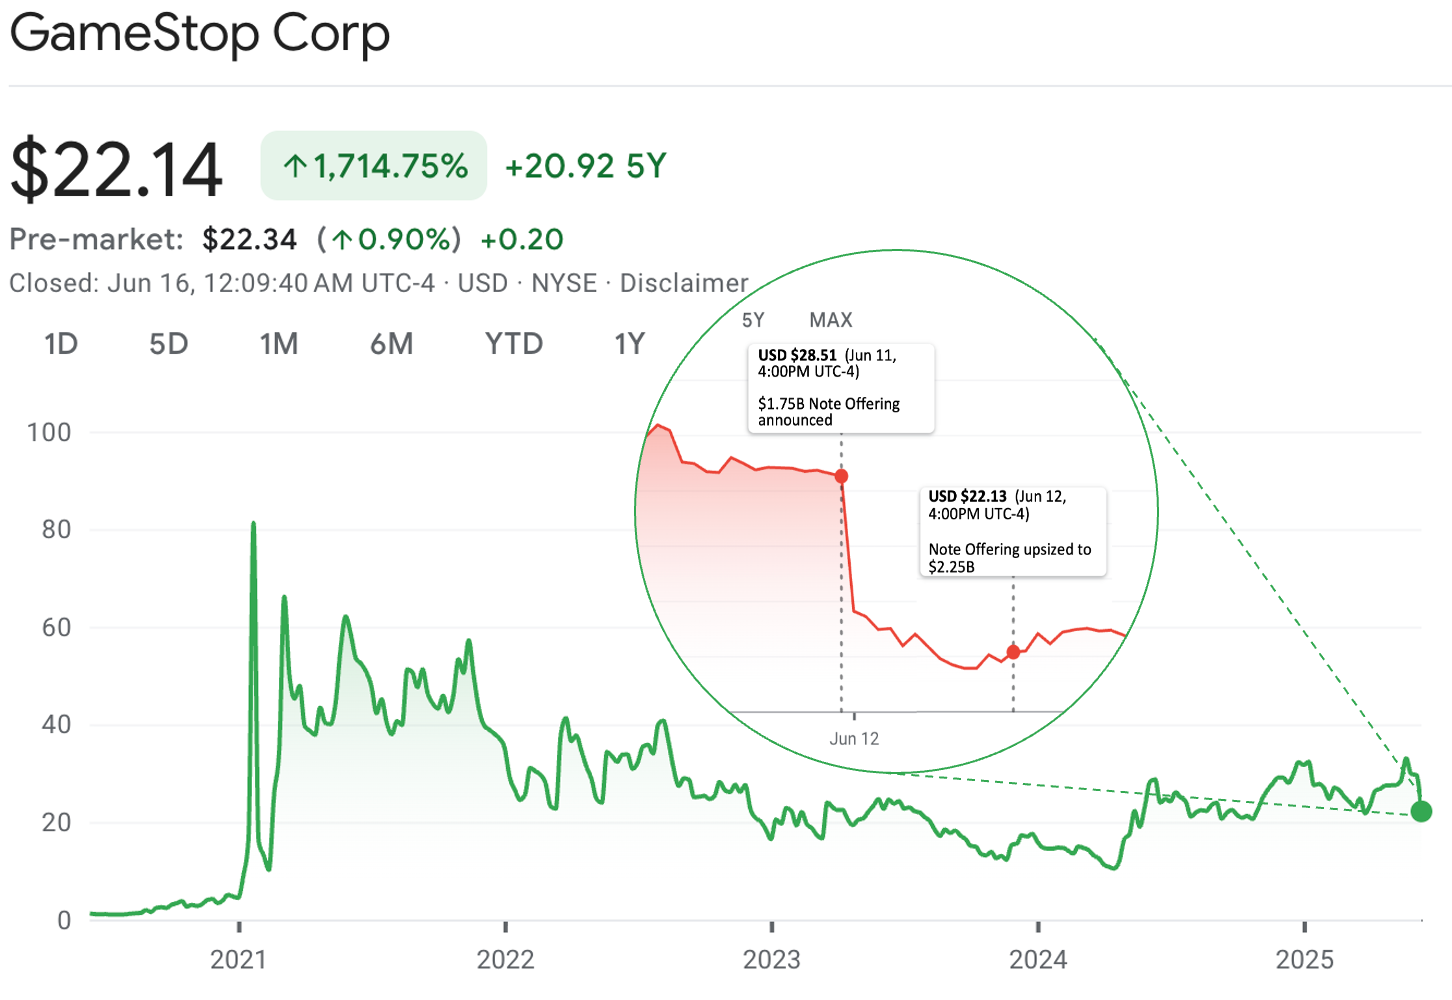Open the Disclaimer link
The height and width of the screenshot is (1000, 1452).
(684, 283)
